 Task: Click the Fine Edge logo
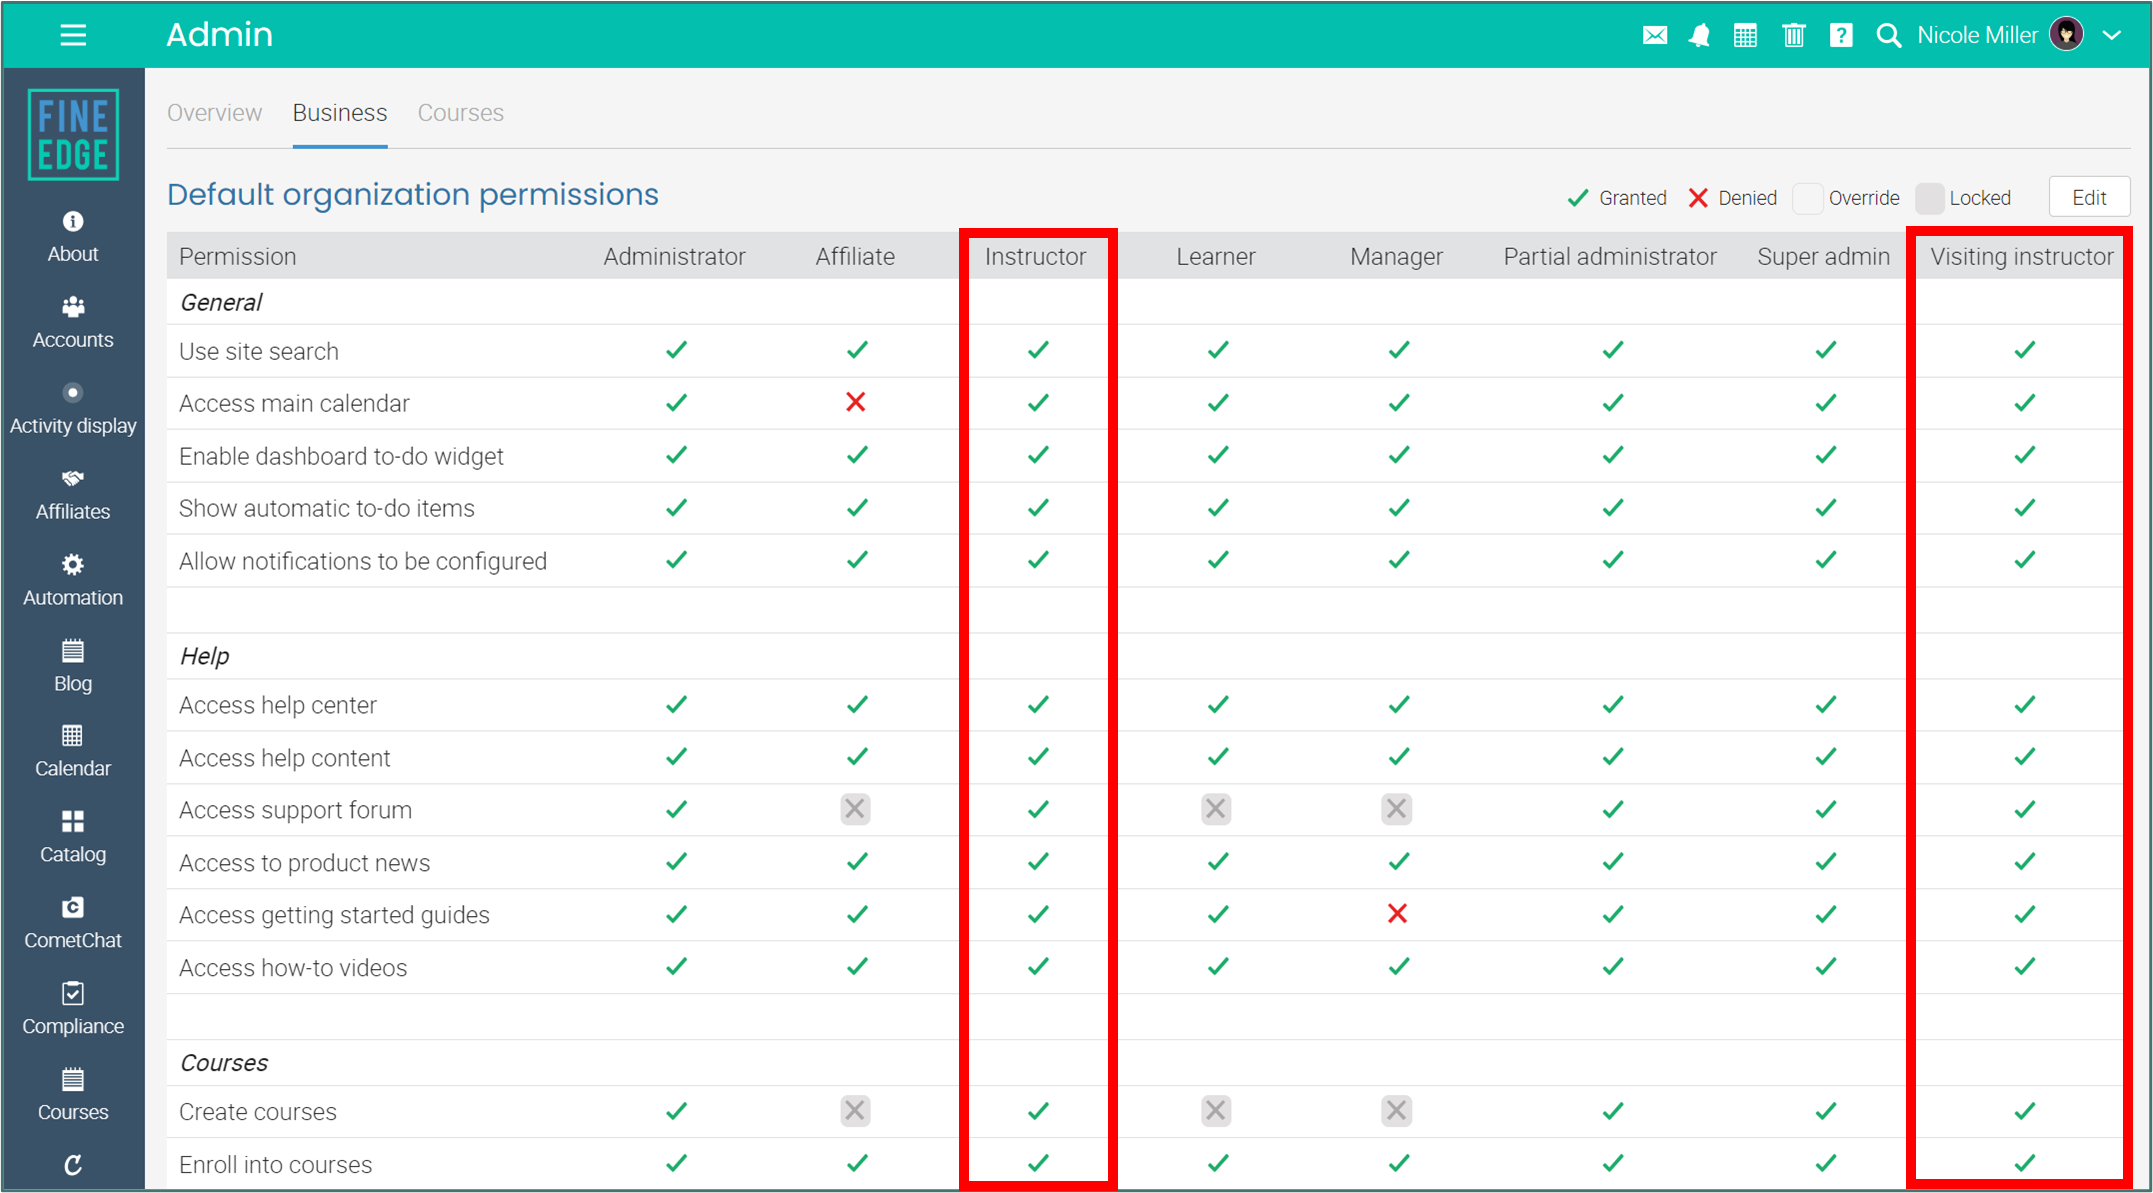click(73, 135)
